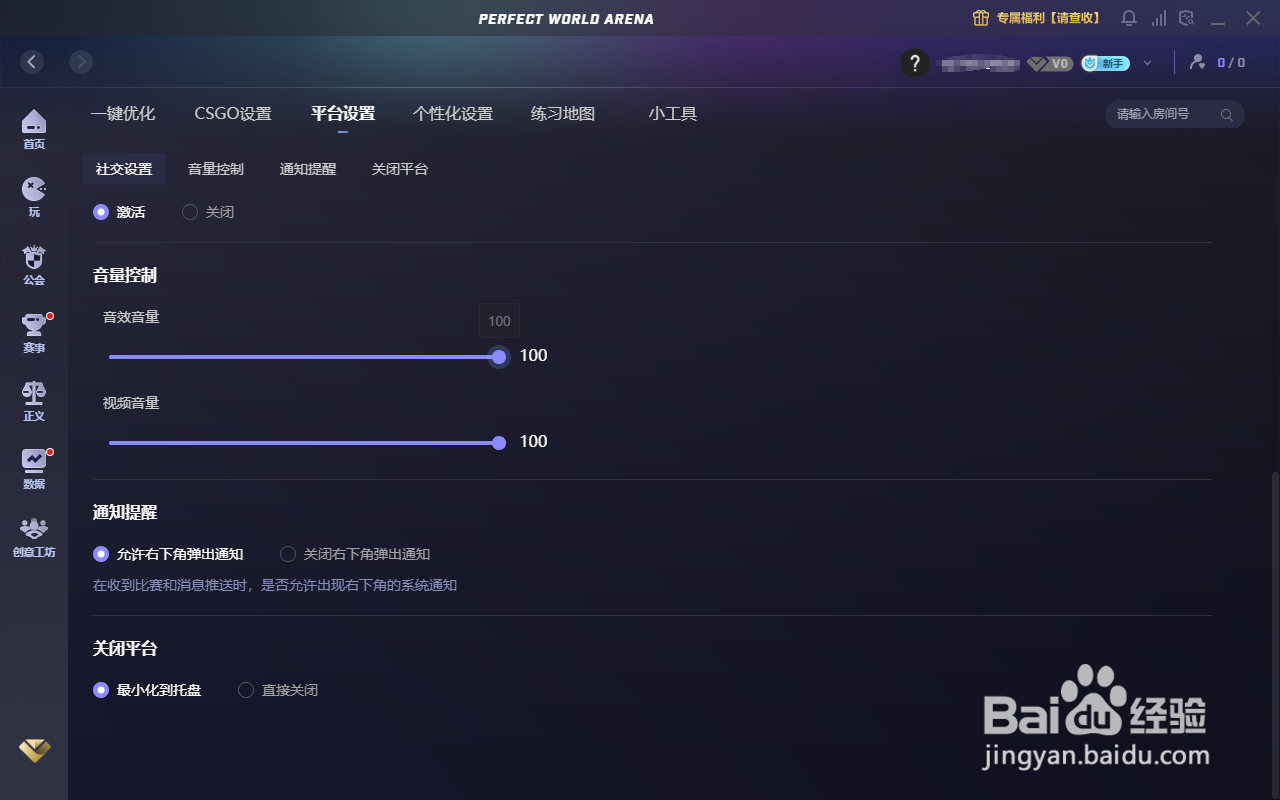Jump to 音量控制 sub-tab

(x=216, y=169)
